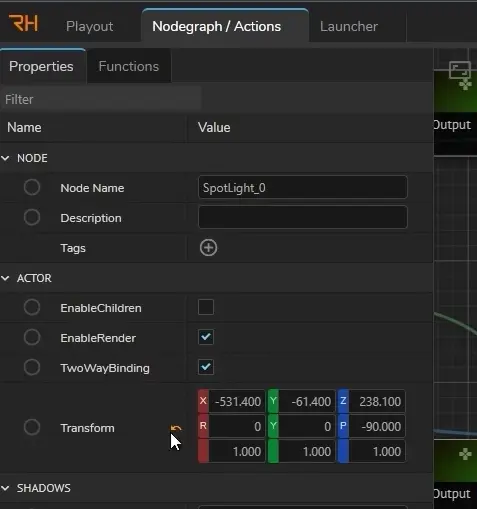Add a tag with the plus icon
Viewport: 477px width, 509px height.
209,248
